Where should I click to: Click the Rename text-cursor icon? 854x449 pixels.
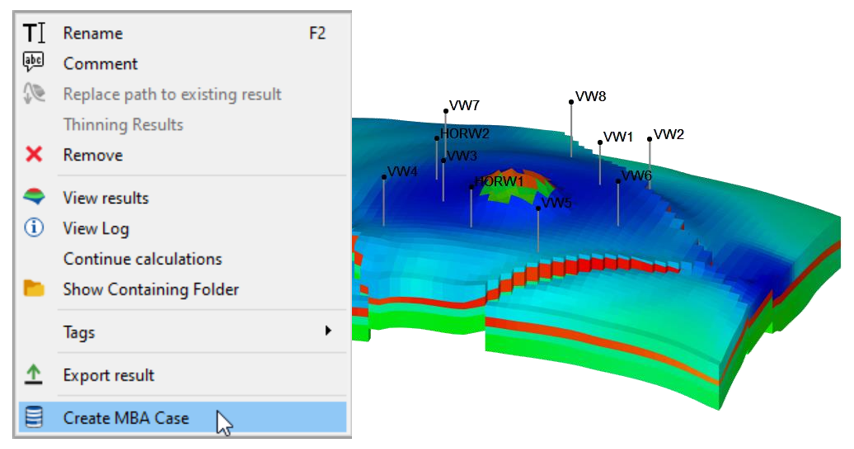34,33
